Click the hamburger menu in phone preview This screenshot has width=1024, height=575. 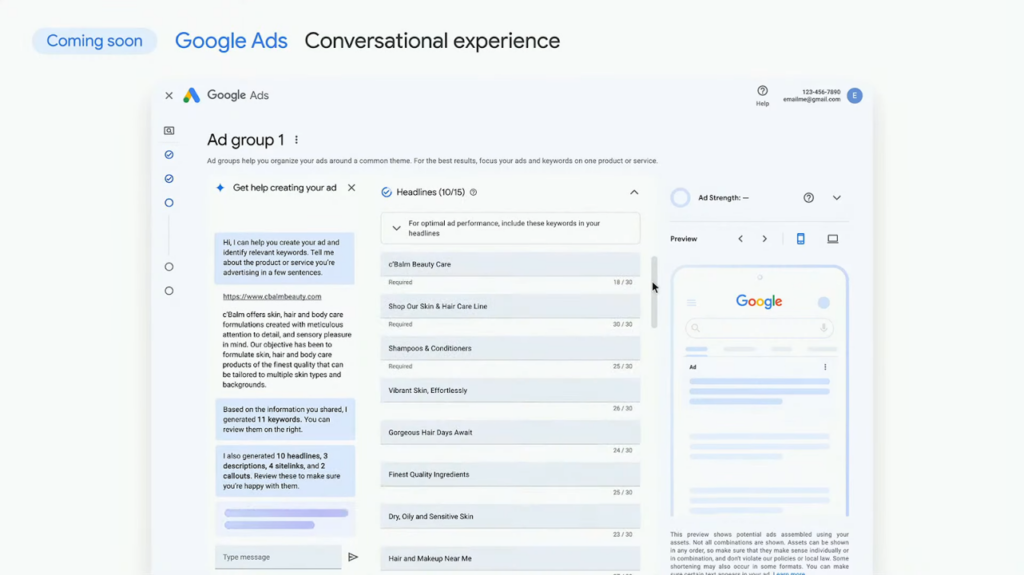coord(692,303)
